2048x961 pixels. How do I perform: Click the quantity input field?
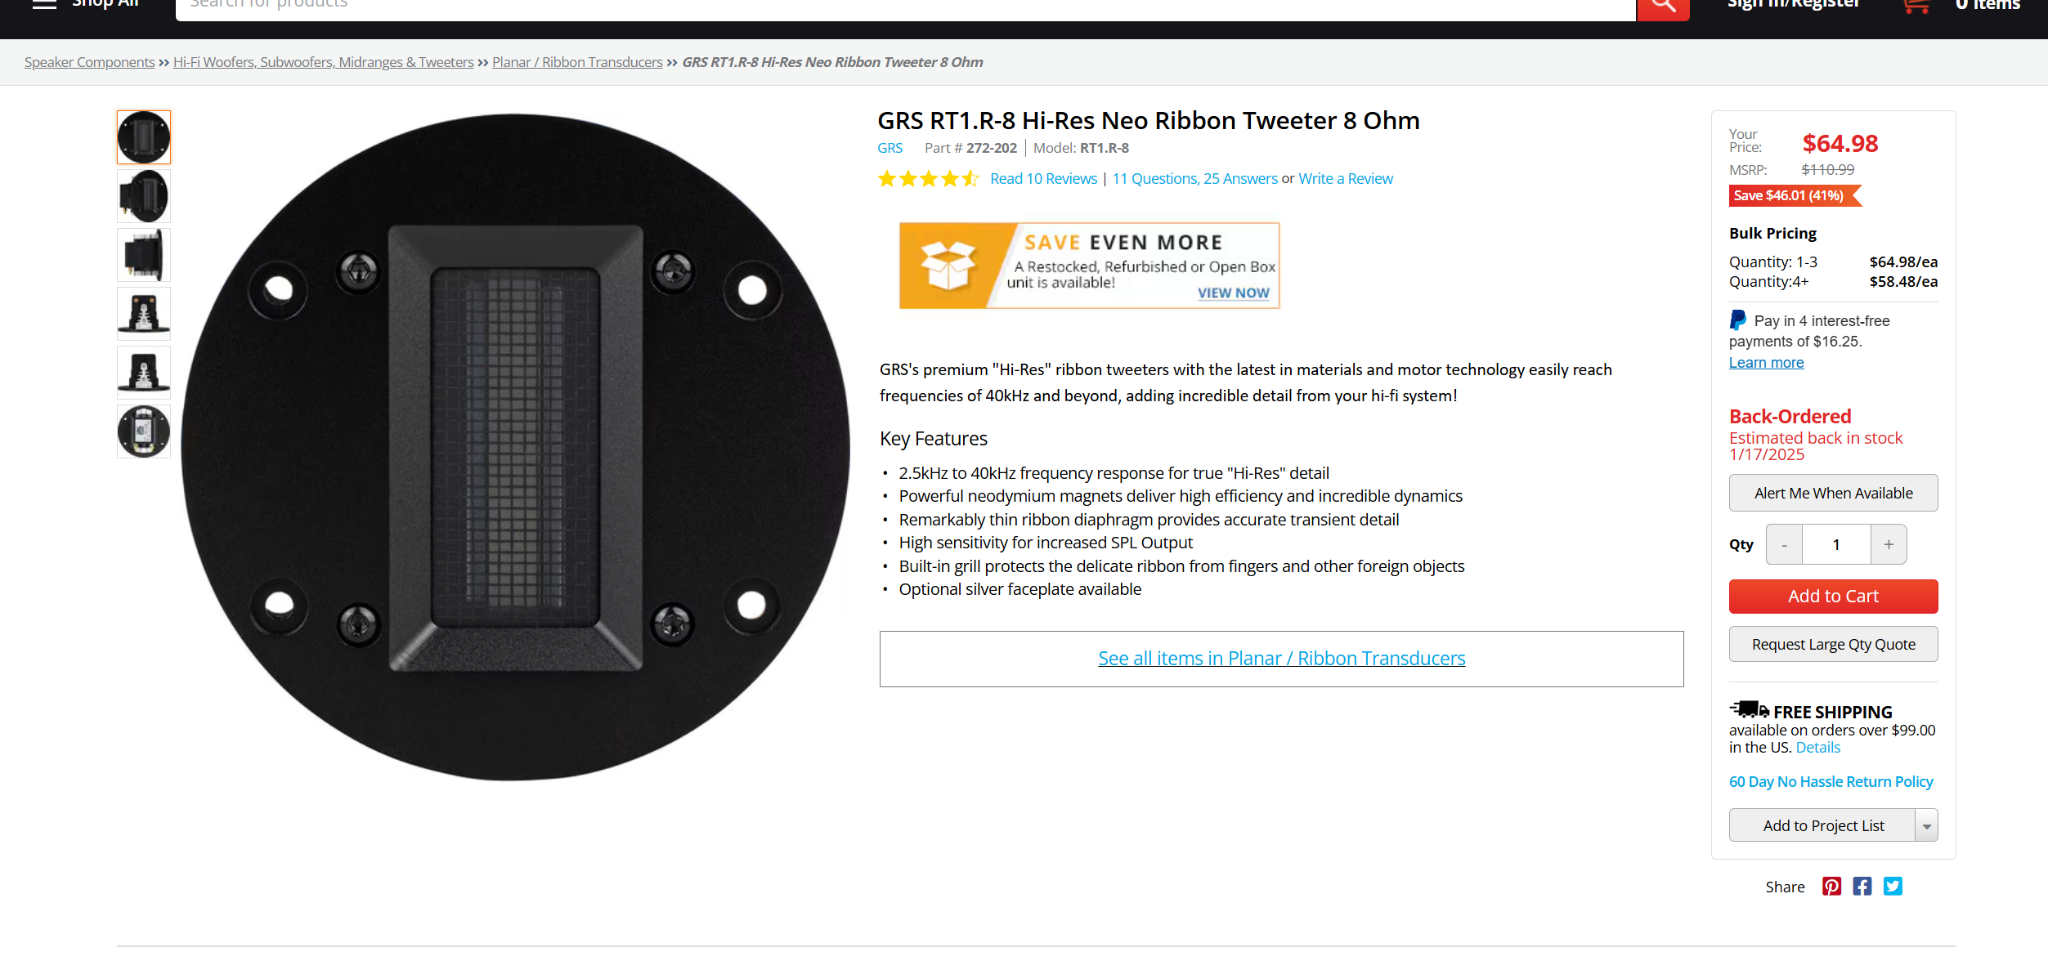pos(1836,544)
